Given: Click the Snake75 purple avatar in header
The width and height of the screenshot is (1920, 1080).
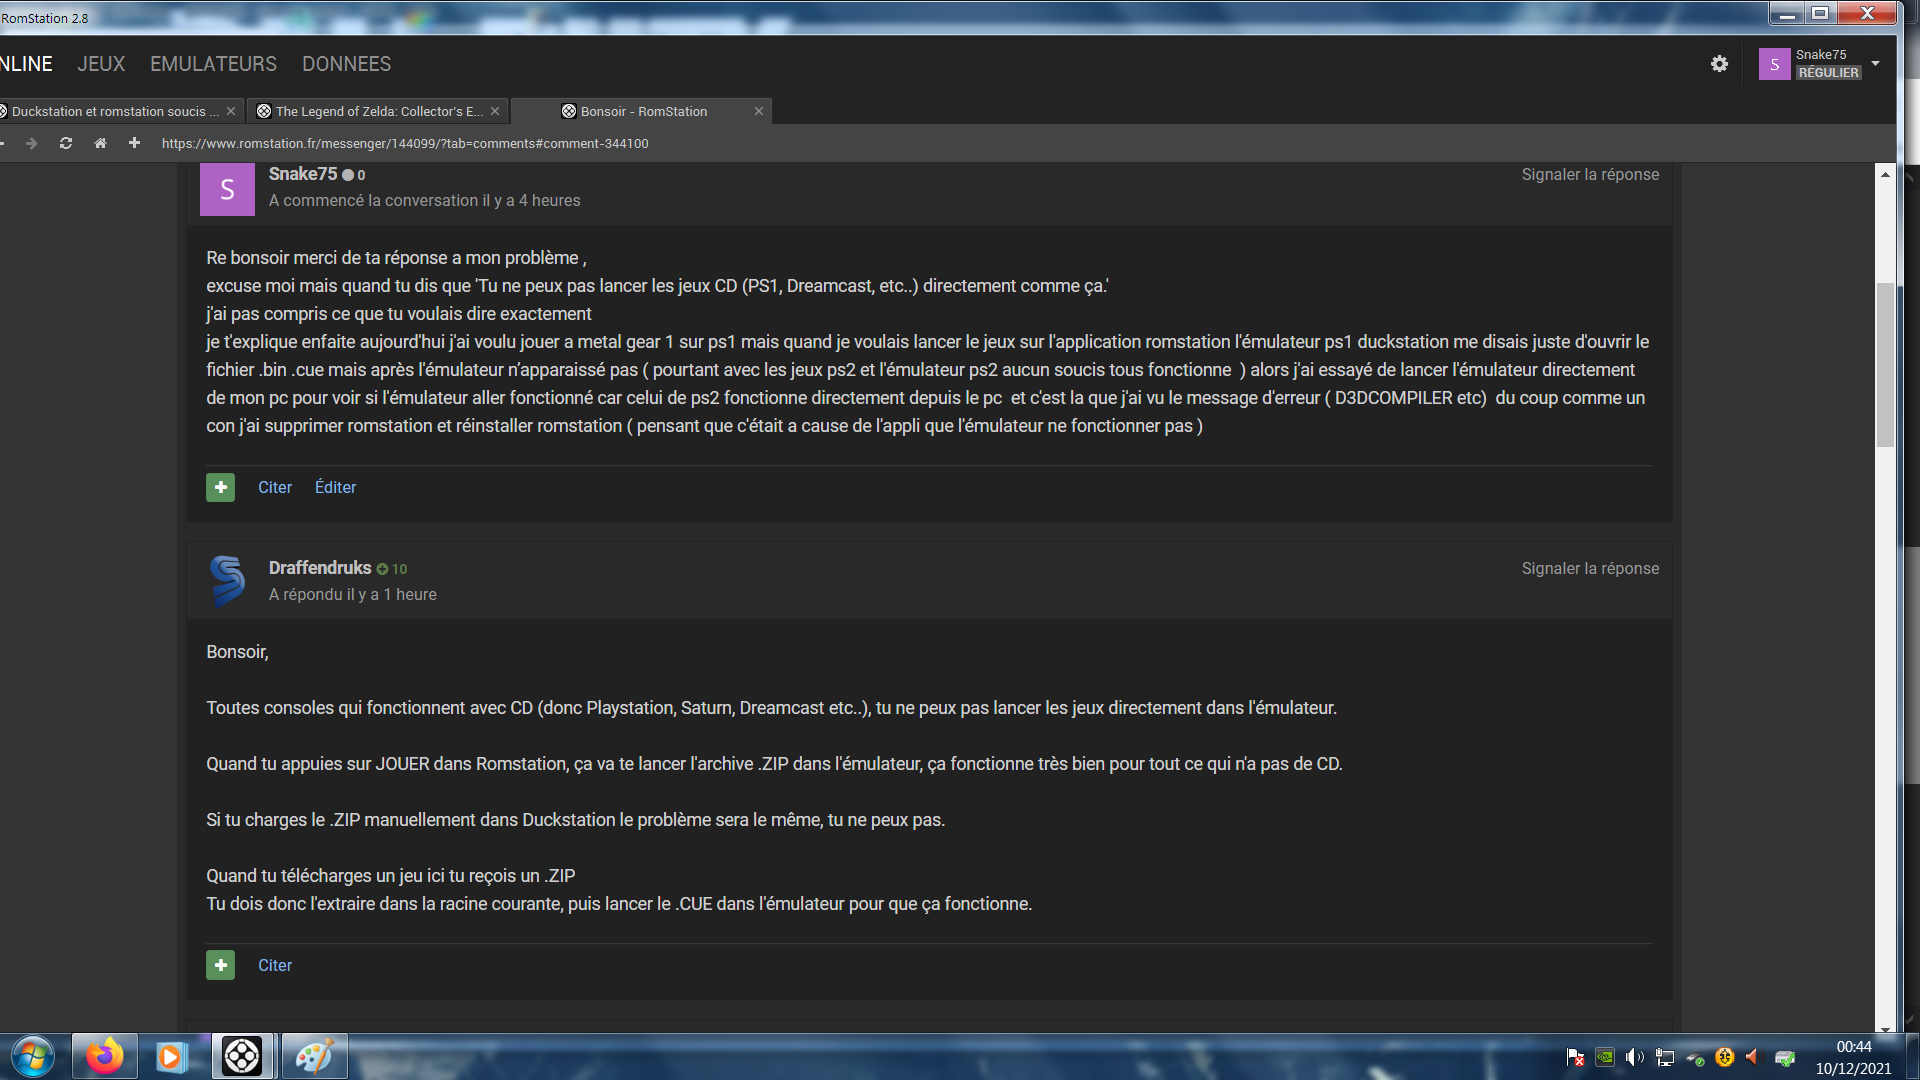Looking at the screenshot, I should 1774,64.
